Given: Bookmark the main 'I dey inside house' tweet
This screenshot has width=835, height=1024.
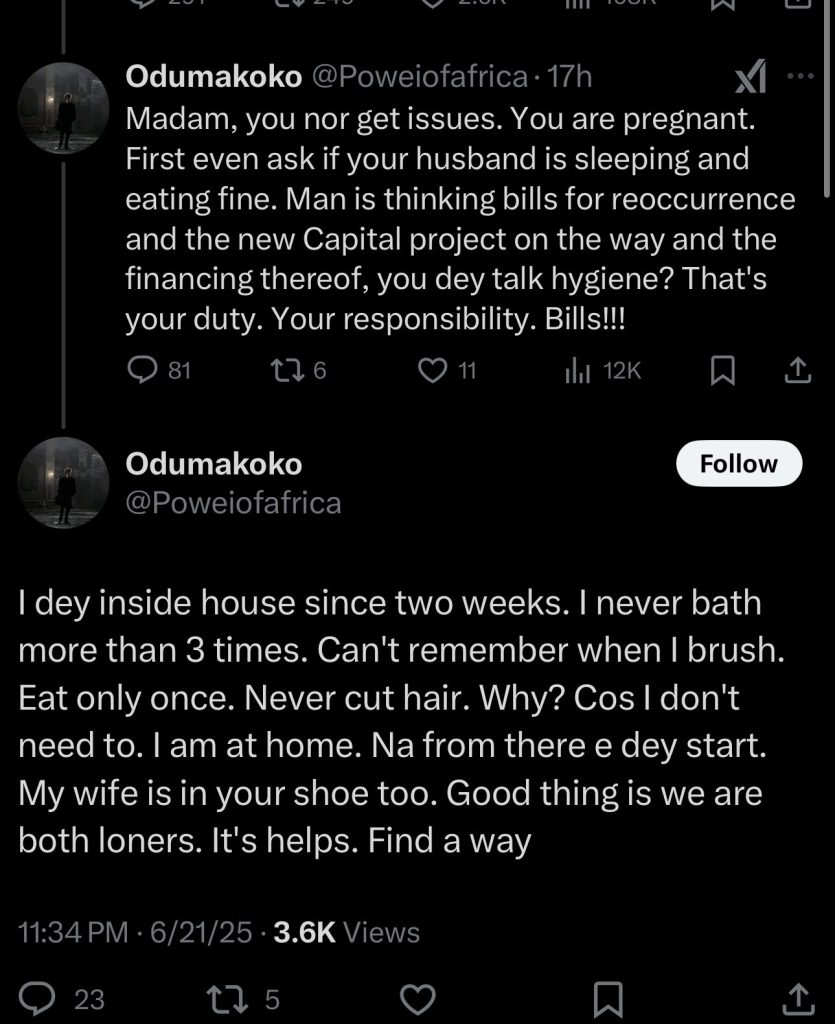Looking at the screenshot, I should [x=608, y=998].
